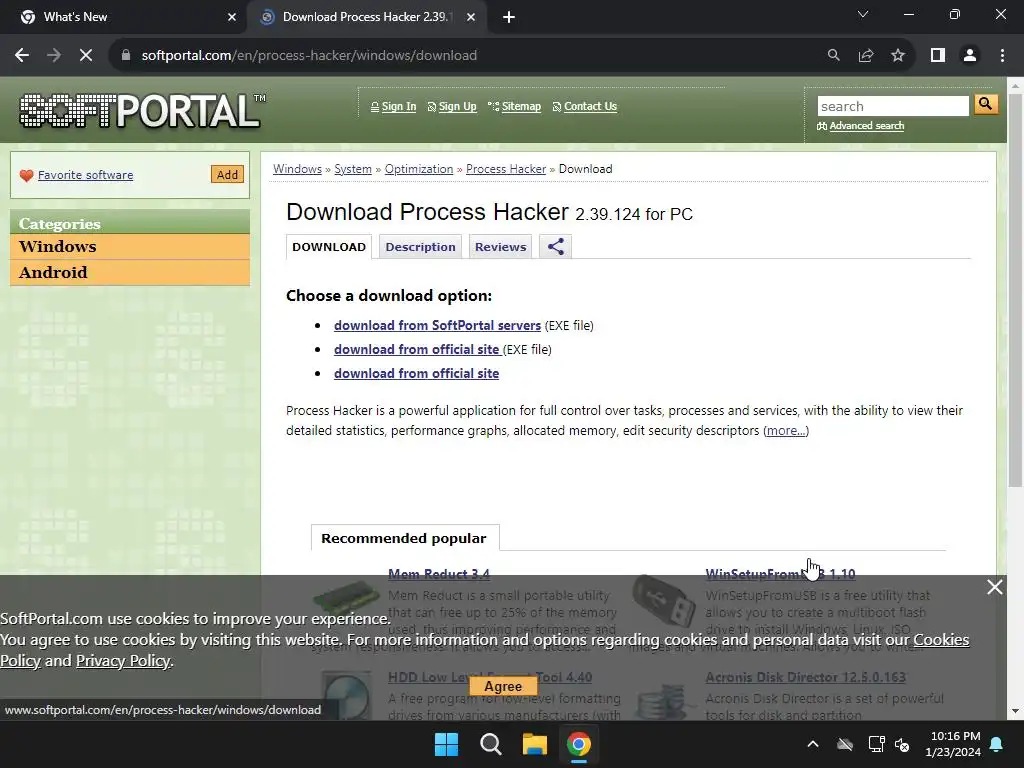Go to System breadcrumb
The image size is (1024, 768).
(353, 169)
